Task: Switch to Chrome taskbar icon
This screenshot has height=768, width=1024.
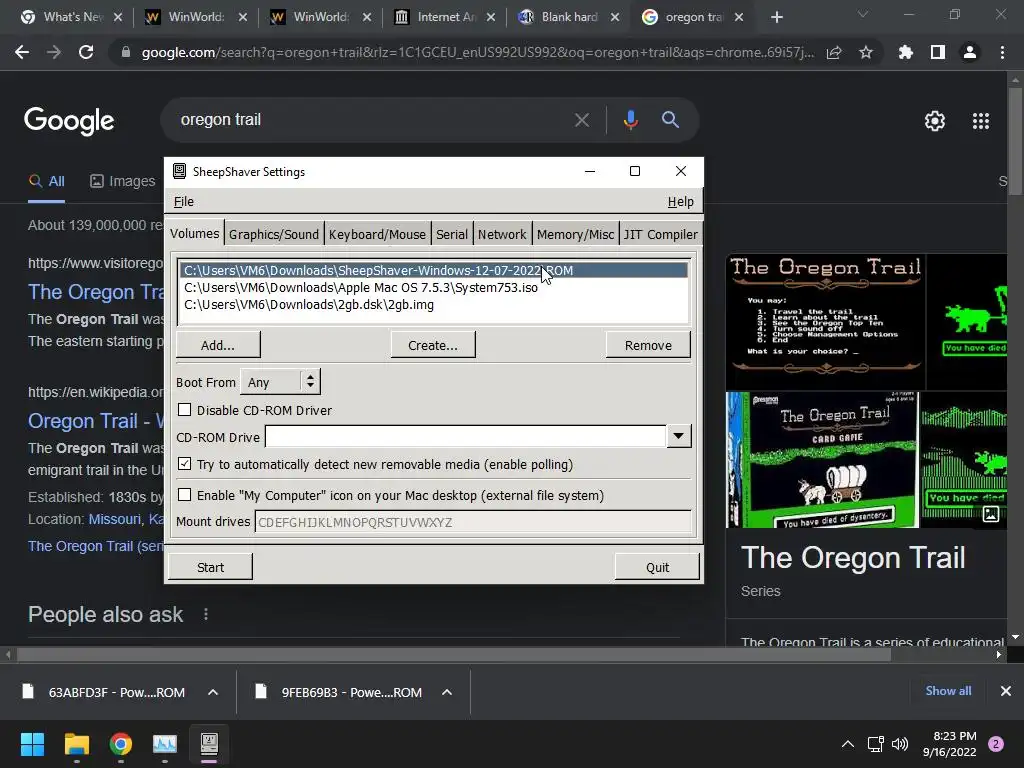Action: click(x=121, y=744)
